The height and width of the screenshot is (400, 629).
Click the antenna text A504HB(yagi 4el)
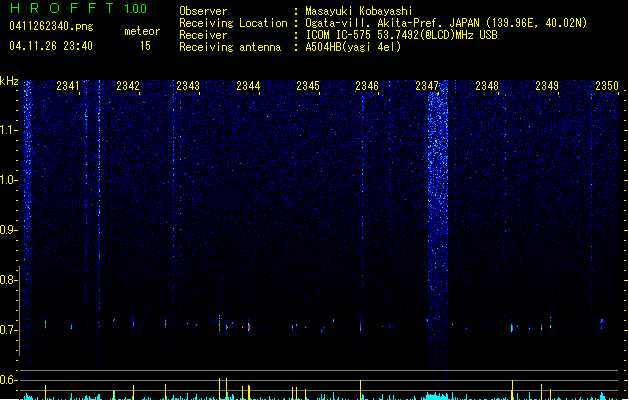(353, 47)
